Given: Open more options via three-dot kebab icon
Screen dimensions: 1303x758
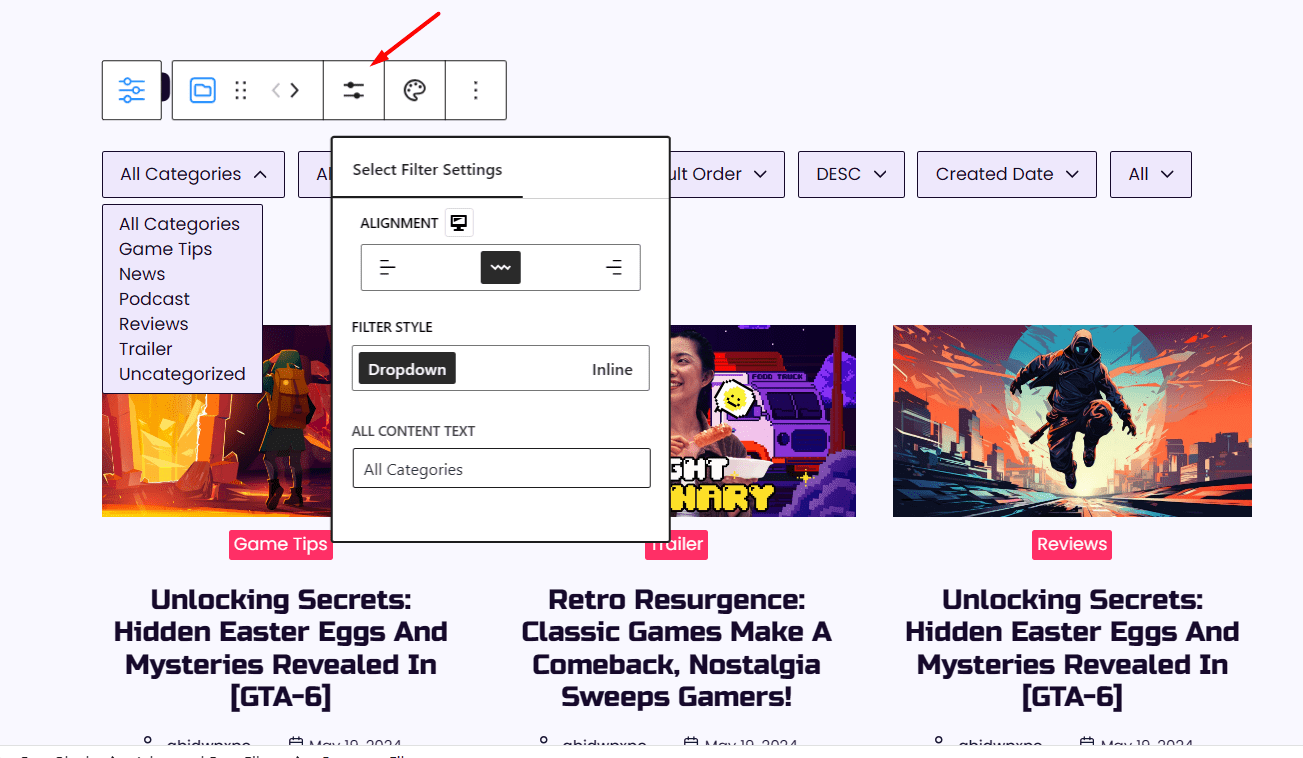Looking at the screenshot, I should coord(476,90).
